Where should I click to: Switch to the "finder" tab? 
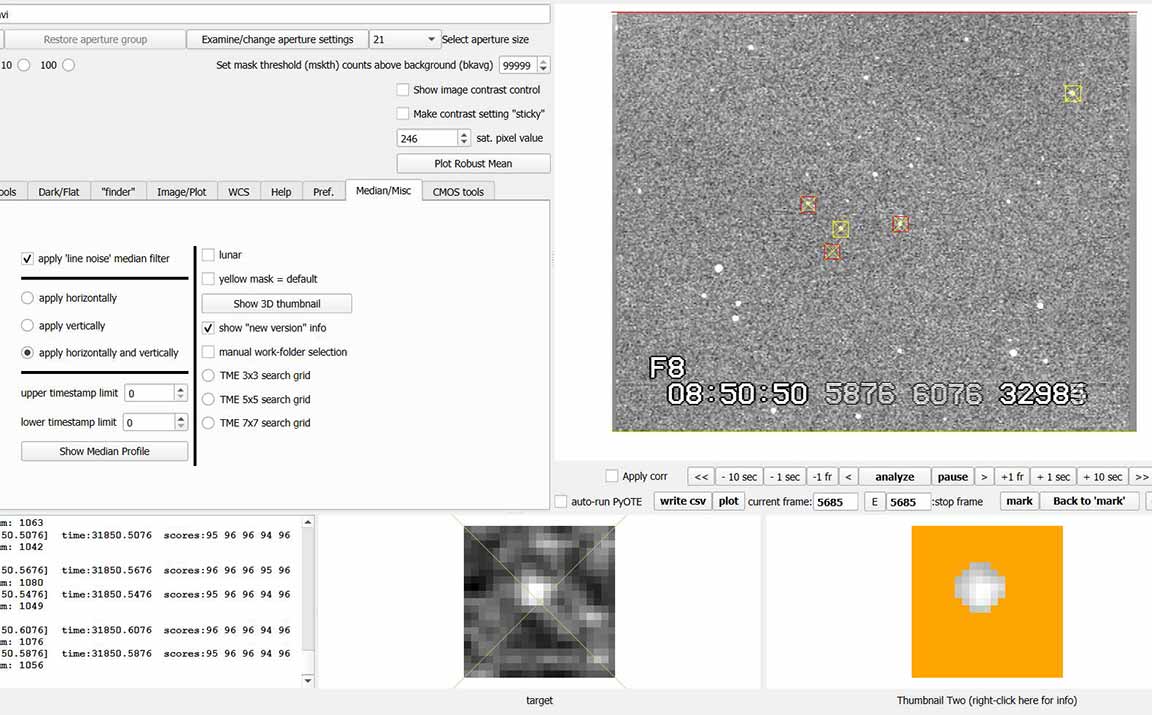point(118,192)
